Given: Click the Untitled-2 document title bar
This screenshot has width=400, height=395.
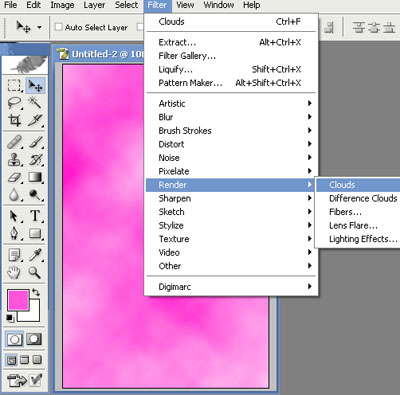Looking at the screenshot, I should [x=99, y=54].
